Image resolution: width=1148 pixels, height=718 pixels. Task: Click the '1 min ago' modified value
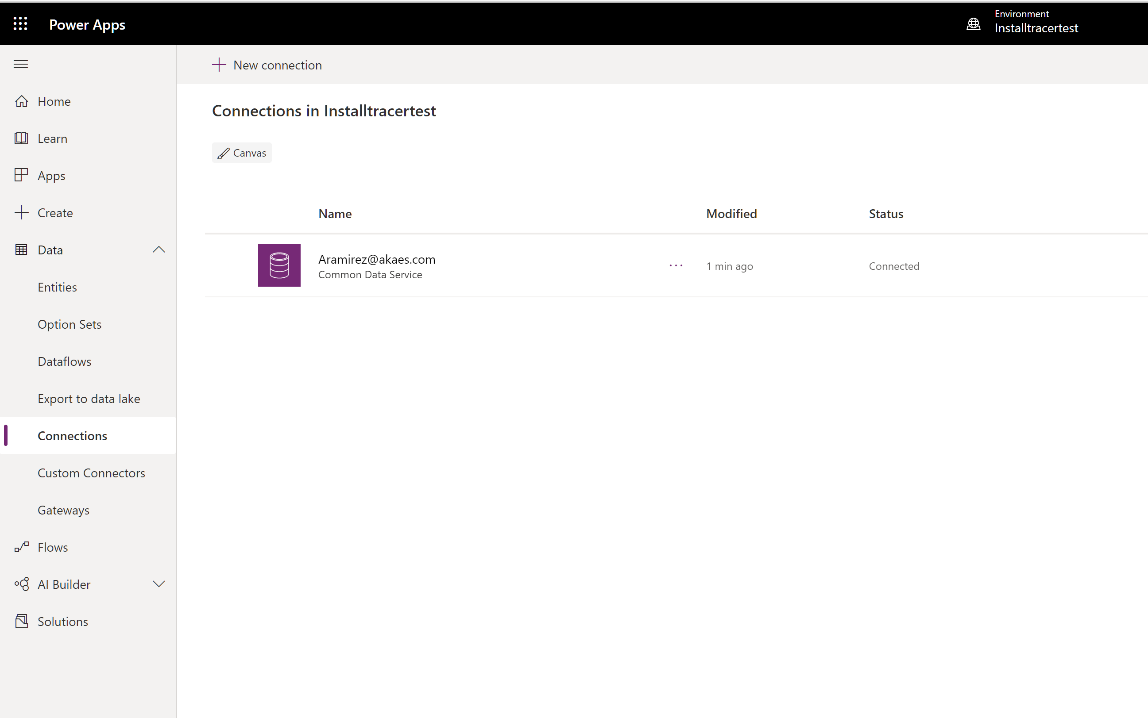tap(729, 266)
